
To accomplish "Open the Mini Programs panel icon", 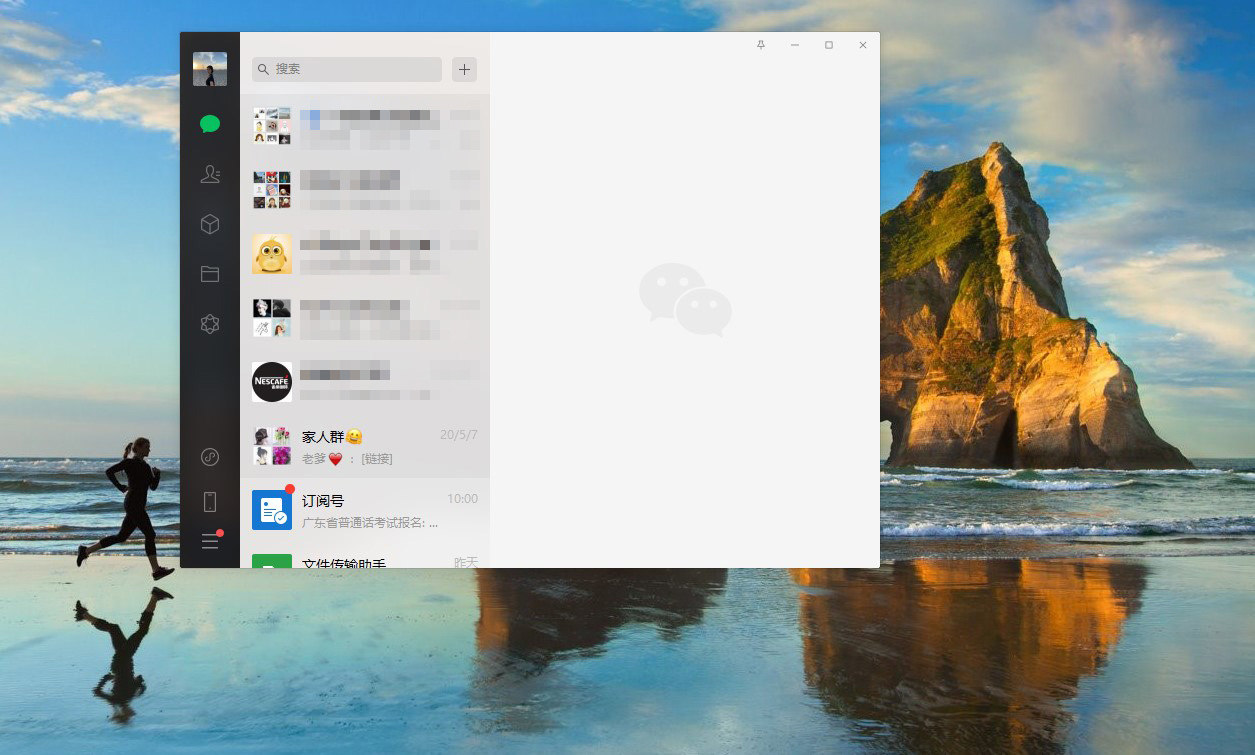I will 210,457.
